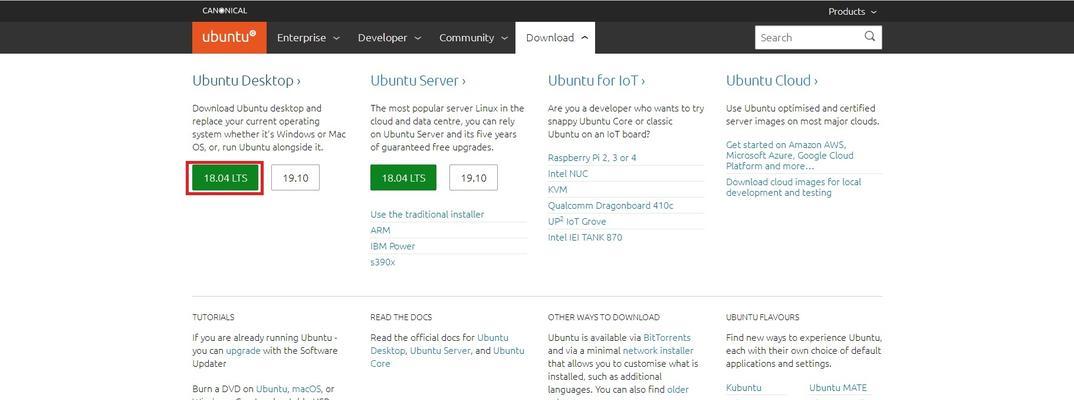Download Ubuntu Desktop 18.04 LTS
Screen dimensions: 1074x400
(225, 178)
